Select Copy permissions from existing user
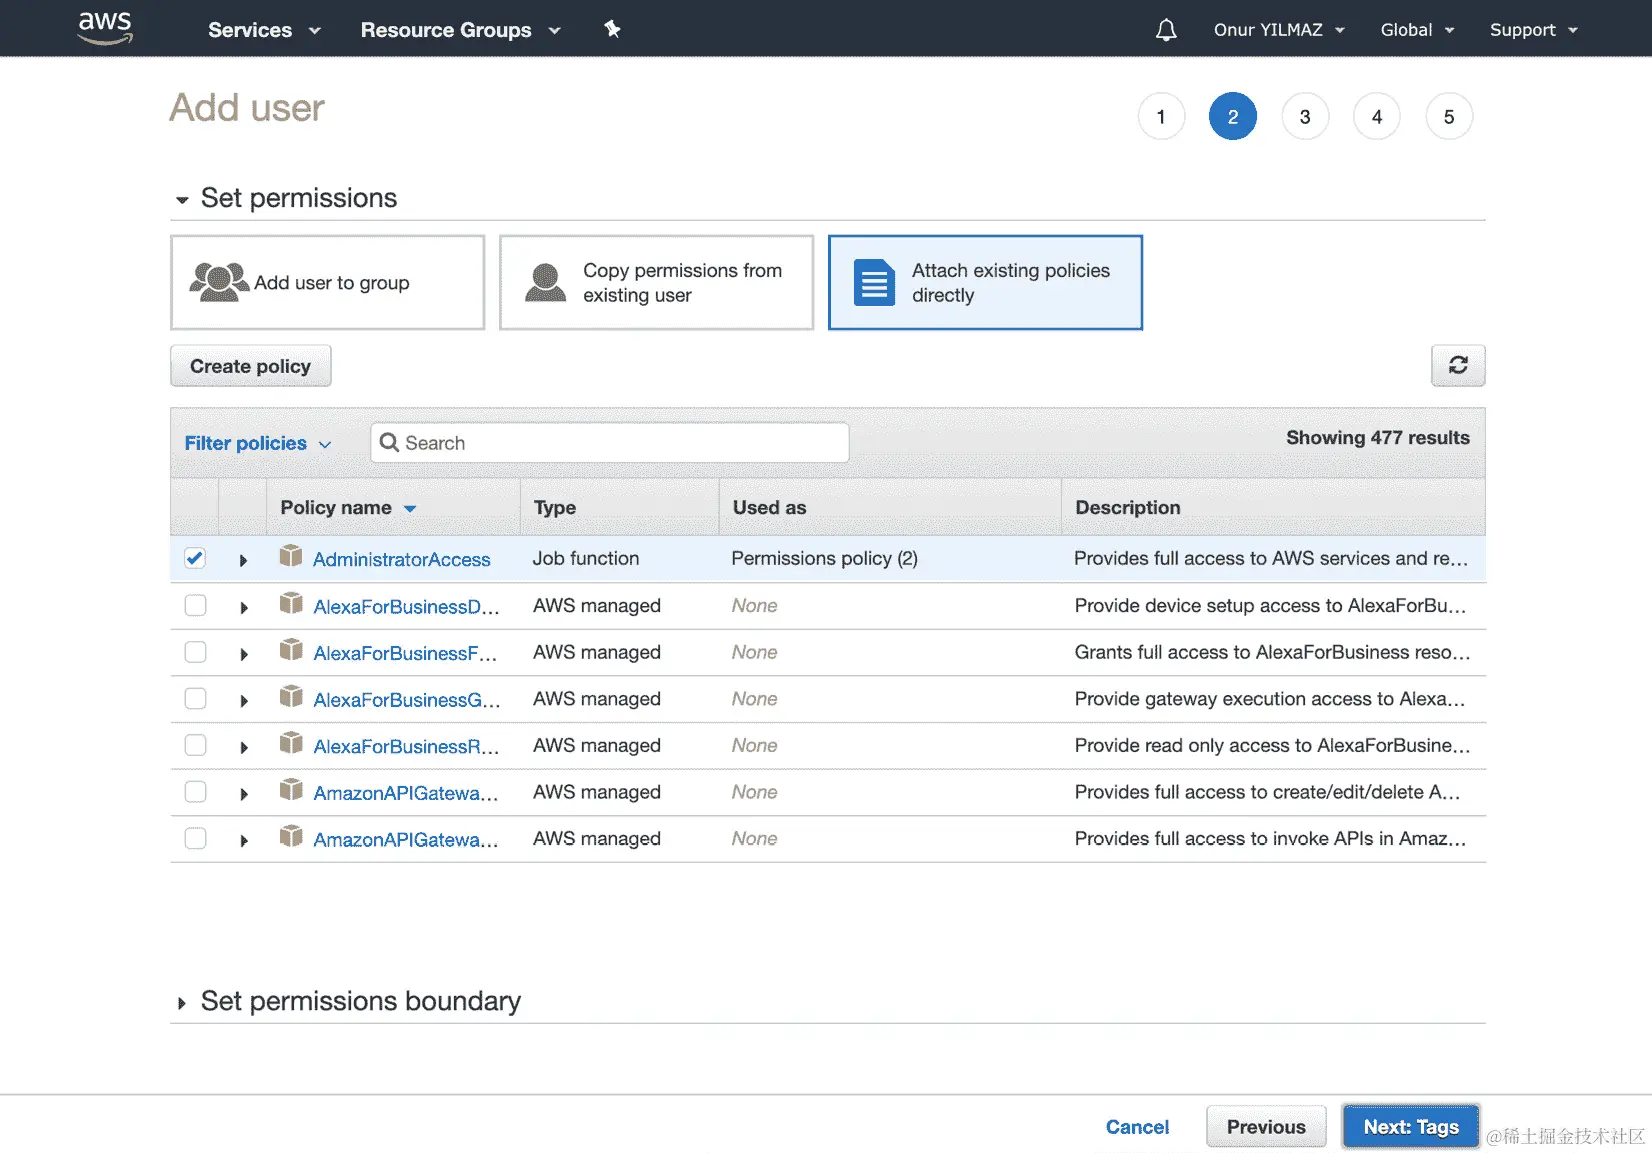 pyautogui.click(x=656, y=282)
